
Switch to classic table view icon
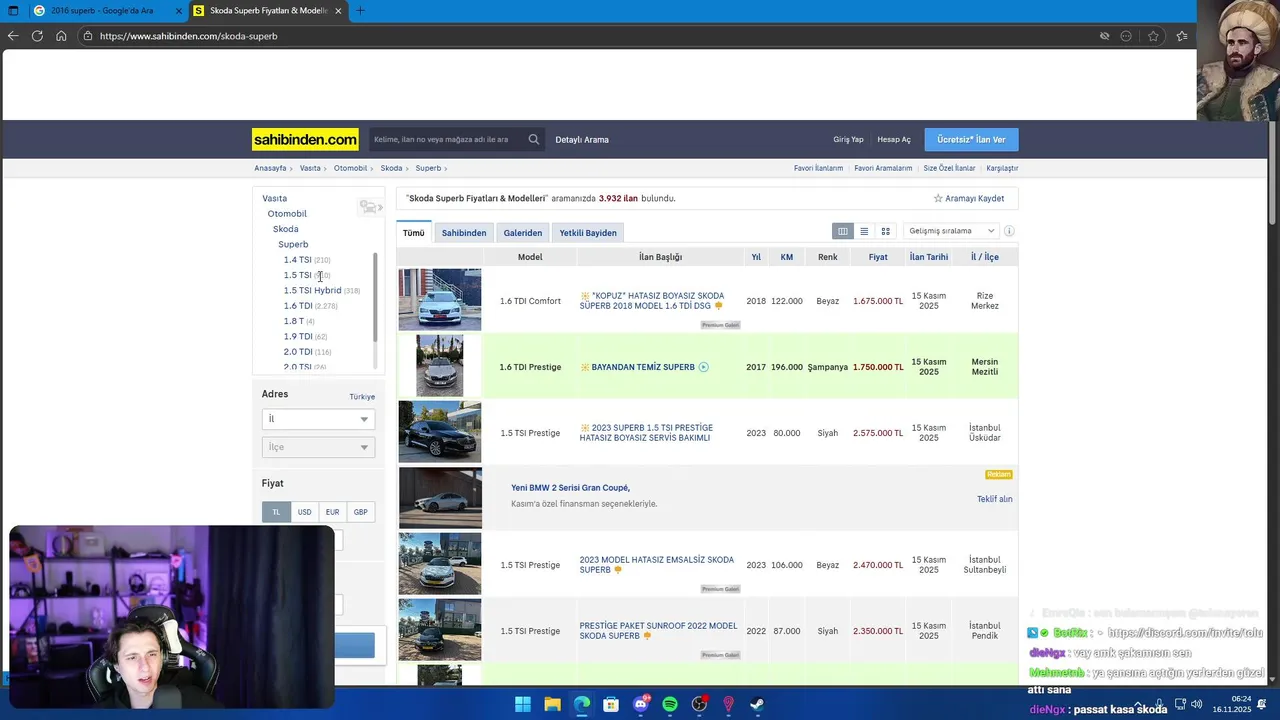843,231
